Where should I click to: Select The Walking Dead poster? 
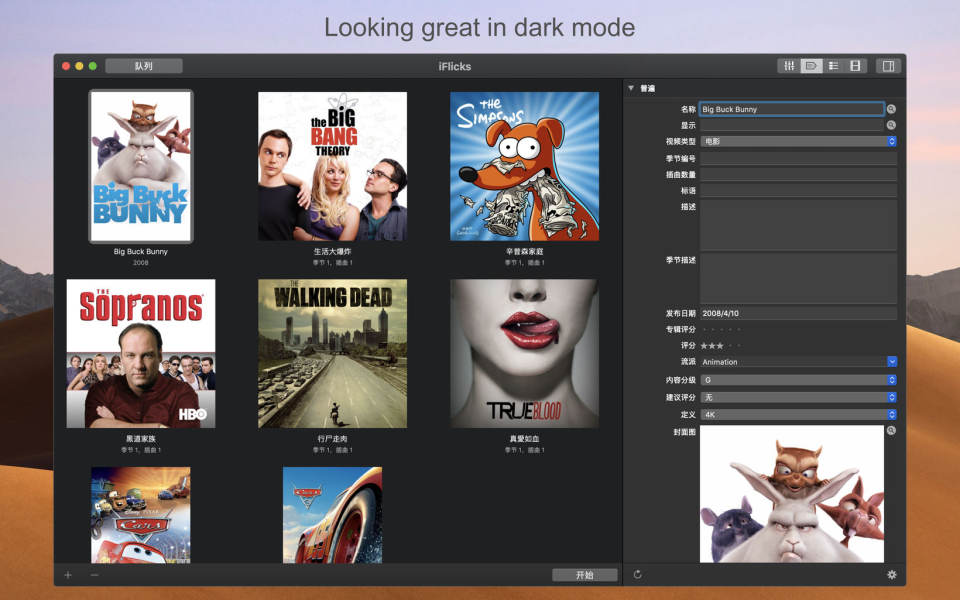332,353
